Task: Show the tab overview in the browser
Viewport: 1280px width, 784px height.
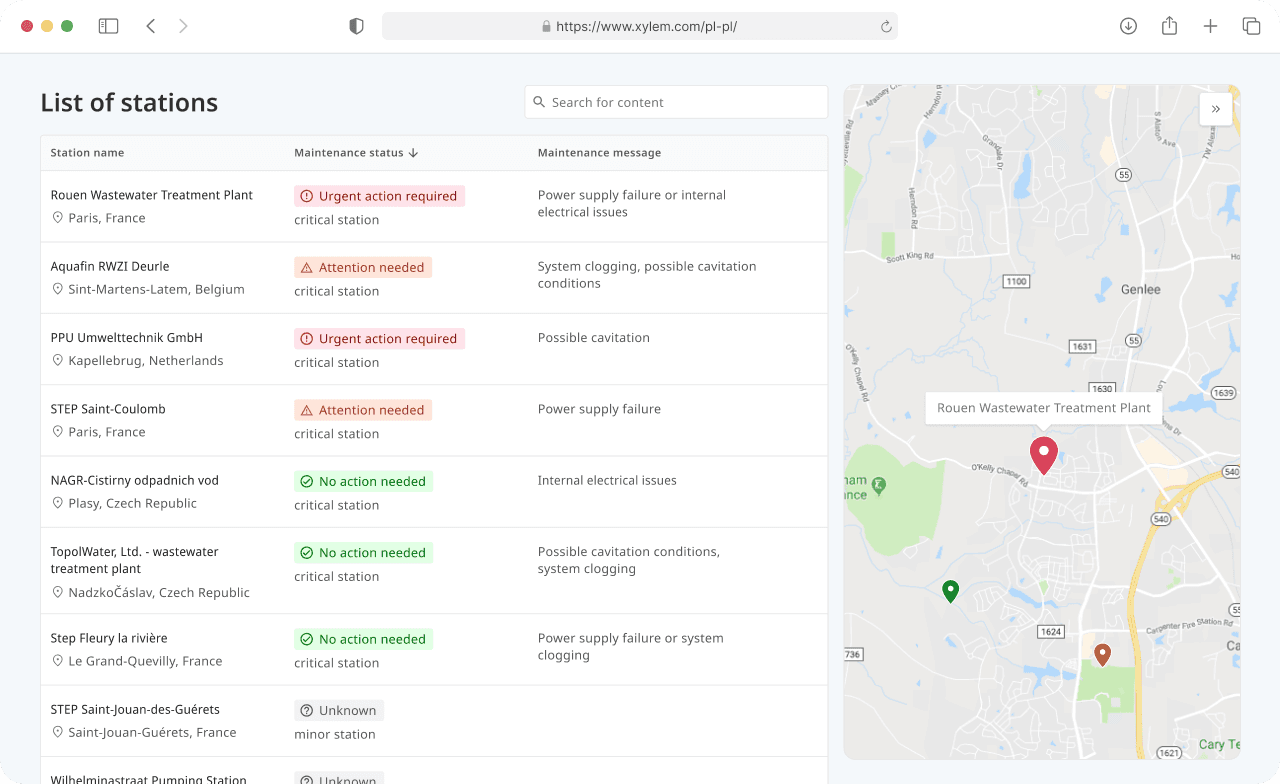Action: coord(1251,26)
